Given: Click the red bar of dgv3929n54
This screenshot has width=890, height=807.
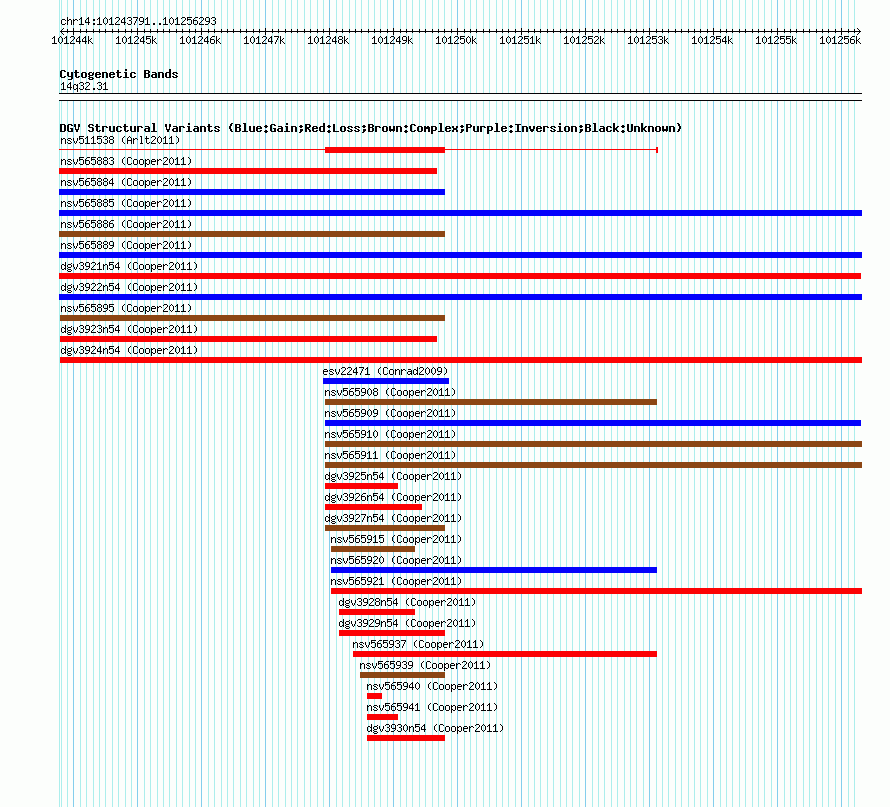Looking at the screenshot, I should tap(392, 633).
